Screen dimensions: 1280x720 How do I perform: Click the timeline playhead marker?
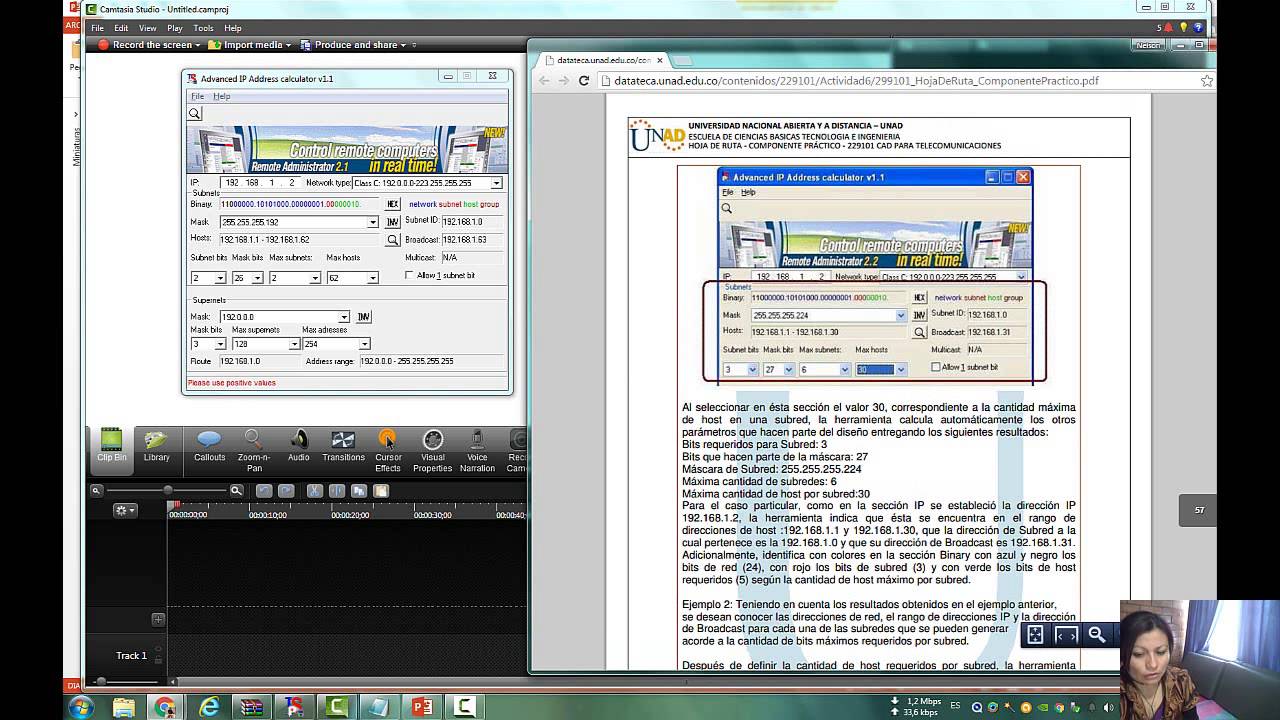[x=171, y=505]
